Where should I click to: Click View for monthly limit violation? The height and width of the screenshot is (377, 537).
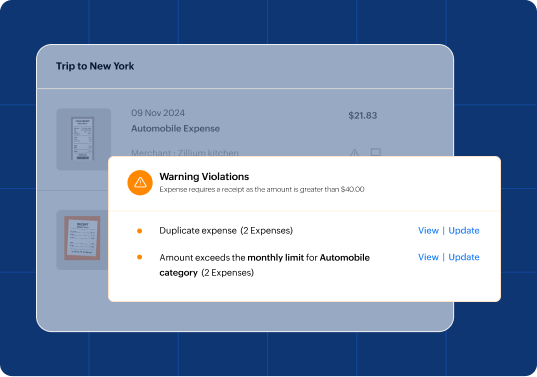[428, 257]
